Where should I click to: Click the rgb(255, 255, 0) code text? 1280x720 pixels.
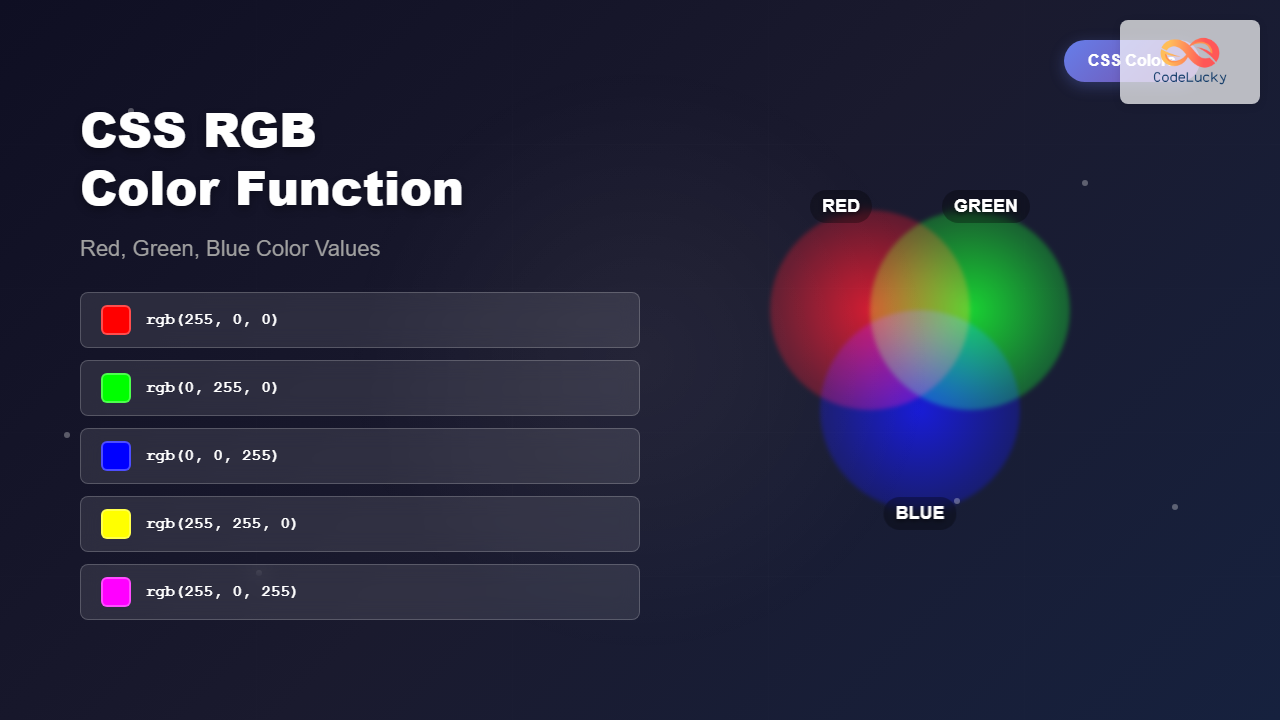coord(222,524)
